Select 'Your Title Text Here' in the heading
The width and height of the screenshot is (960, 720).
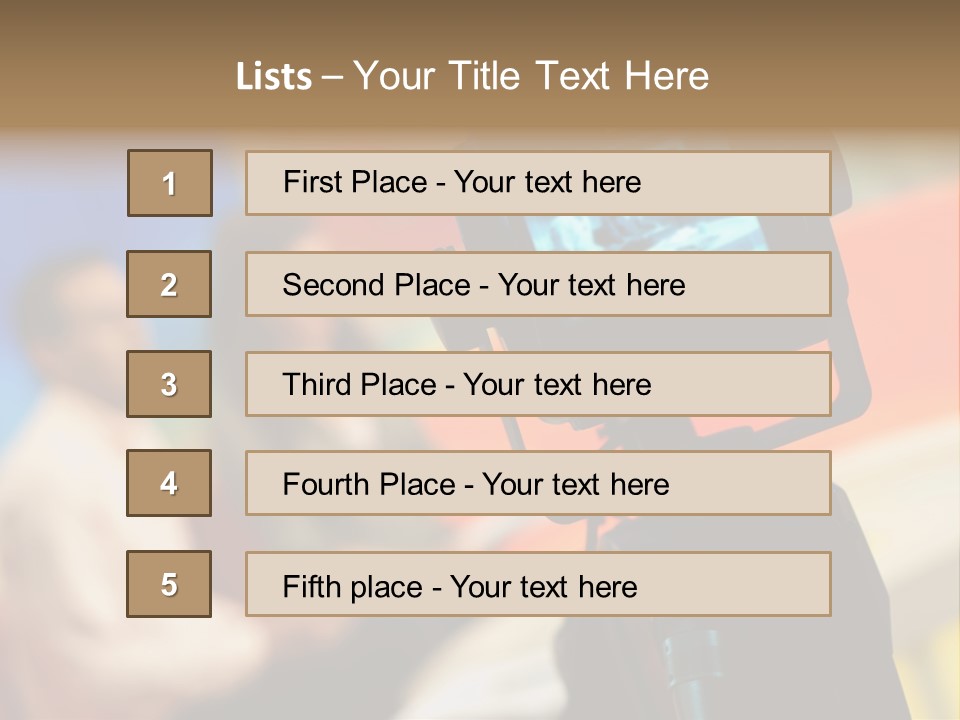coord(531,76)
